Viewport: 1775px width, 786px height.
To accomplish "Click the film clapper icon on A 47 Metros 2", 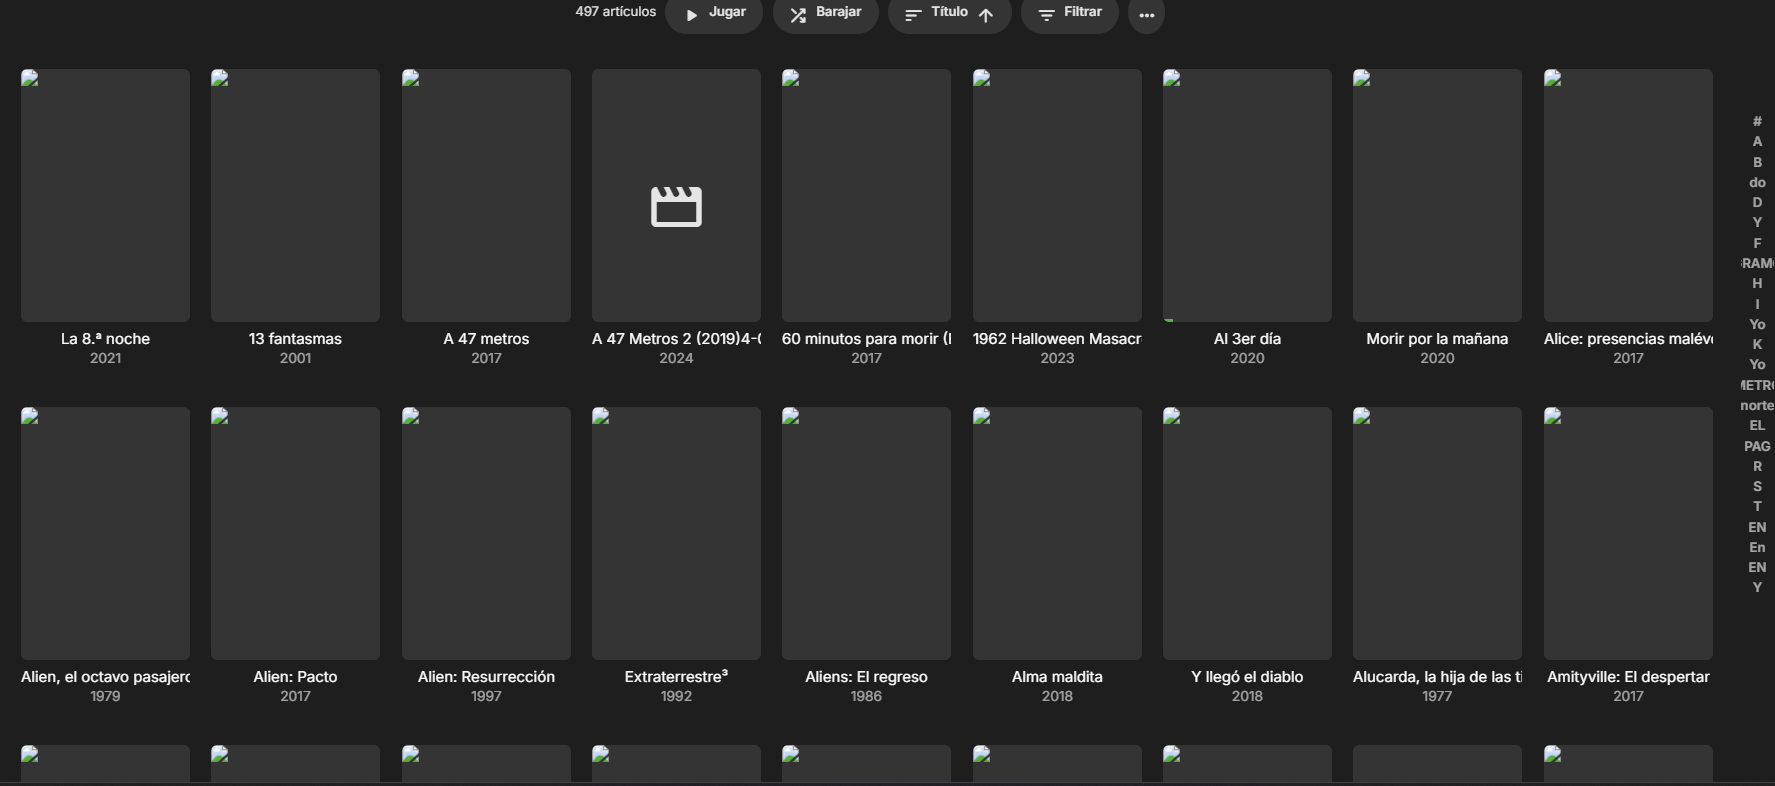I will pyautogui.click(x=676, y=206).
